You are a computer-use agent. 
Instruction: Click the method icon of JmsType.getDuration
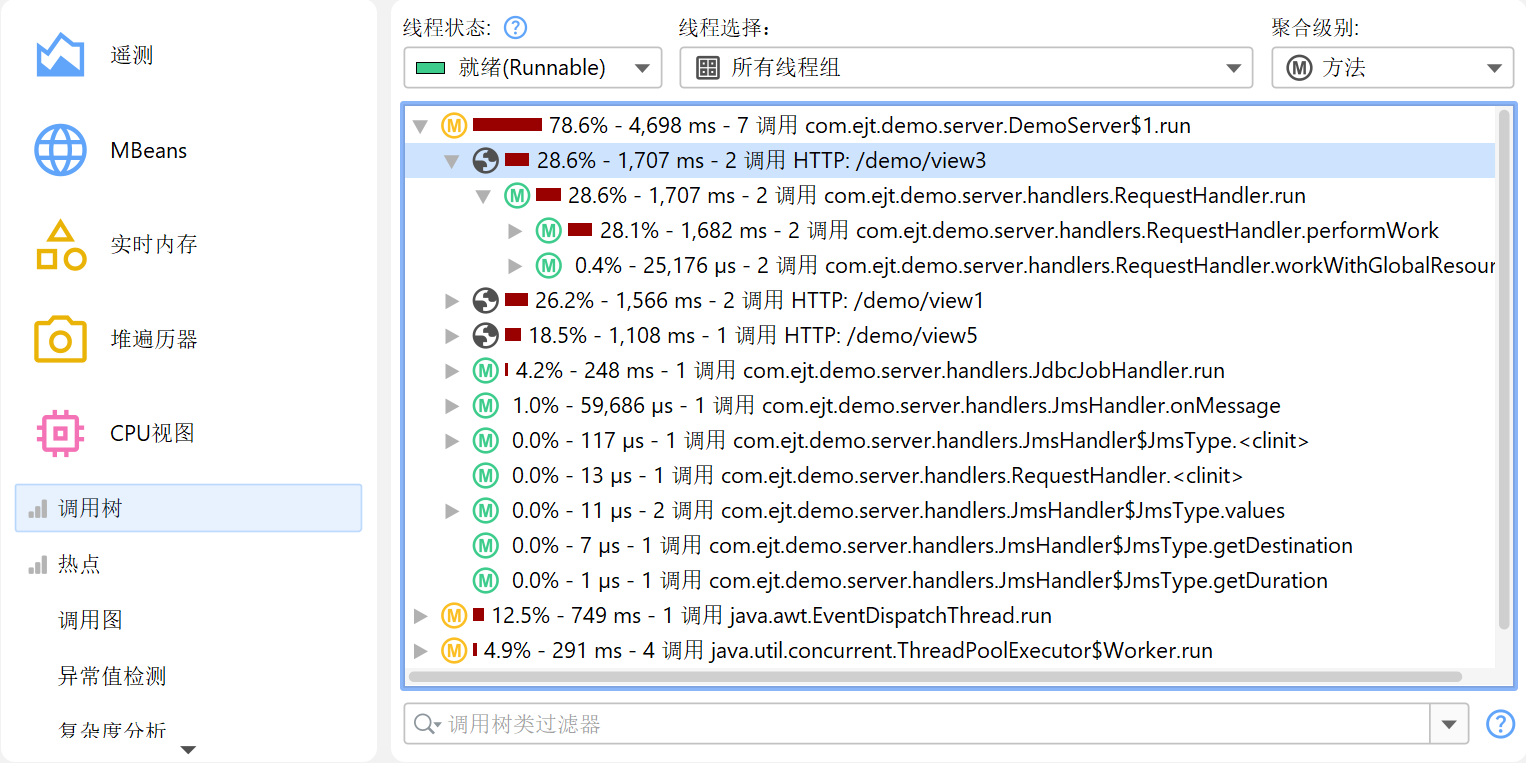click(x=486, y=581)
